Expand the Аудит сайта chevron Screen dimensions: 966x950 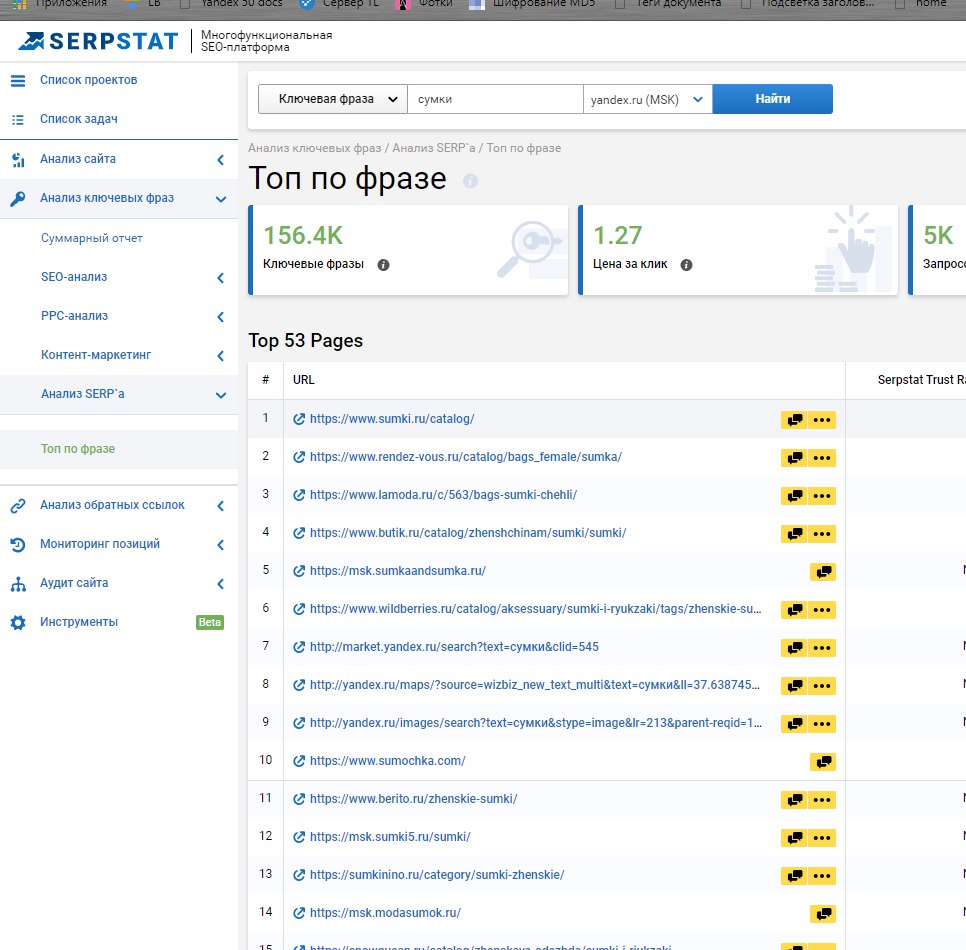pyautogui.click(x=221, y=584)
